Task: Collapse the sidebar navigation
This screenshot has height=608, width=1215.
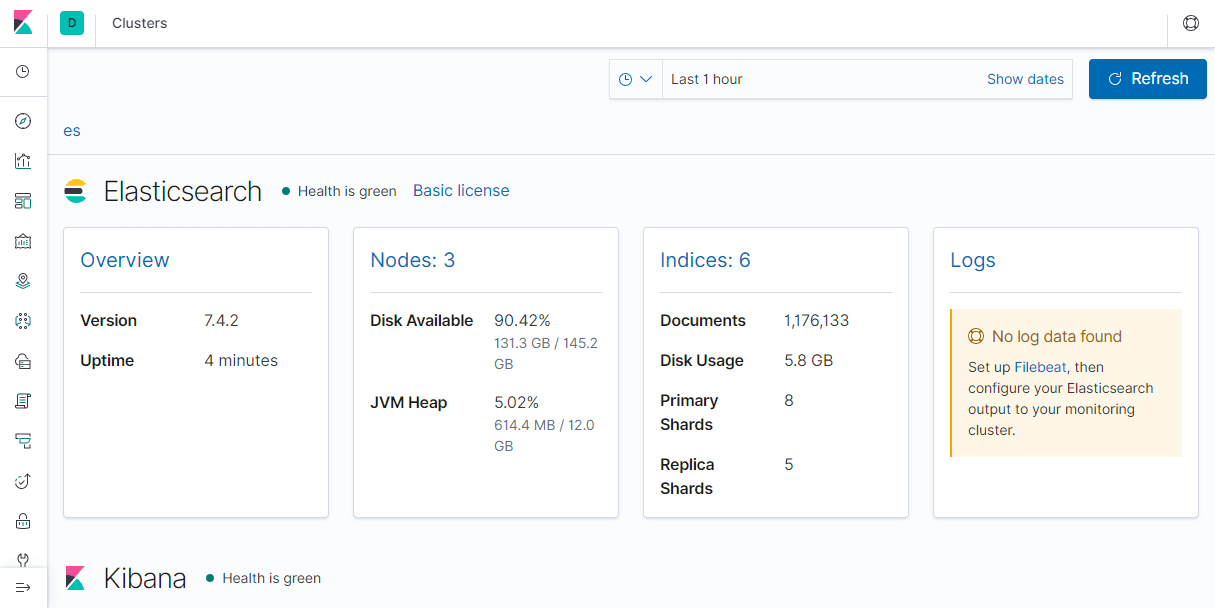Action: (x=23, y=587)
